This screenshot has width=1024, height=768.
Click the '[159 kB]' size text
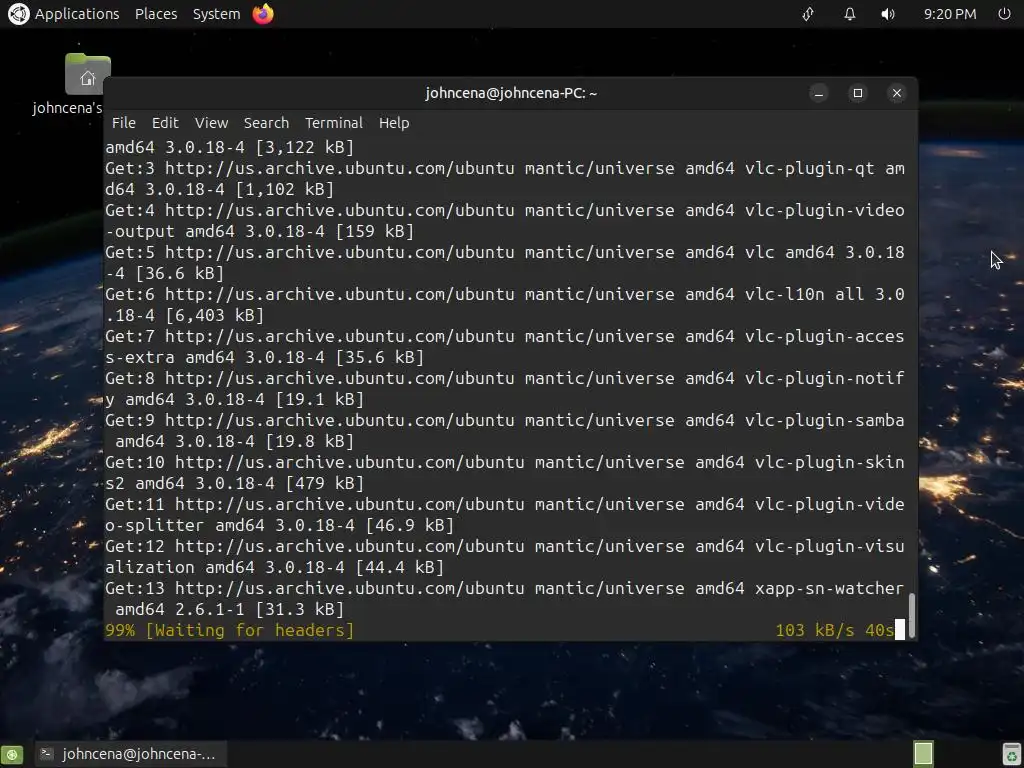(375, 231)
